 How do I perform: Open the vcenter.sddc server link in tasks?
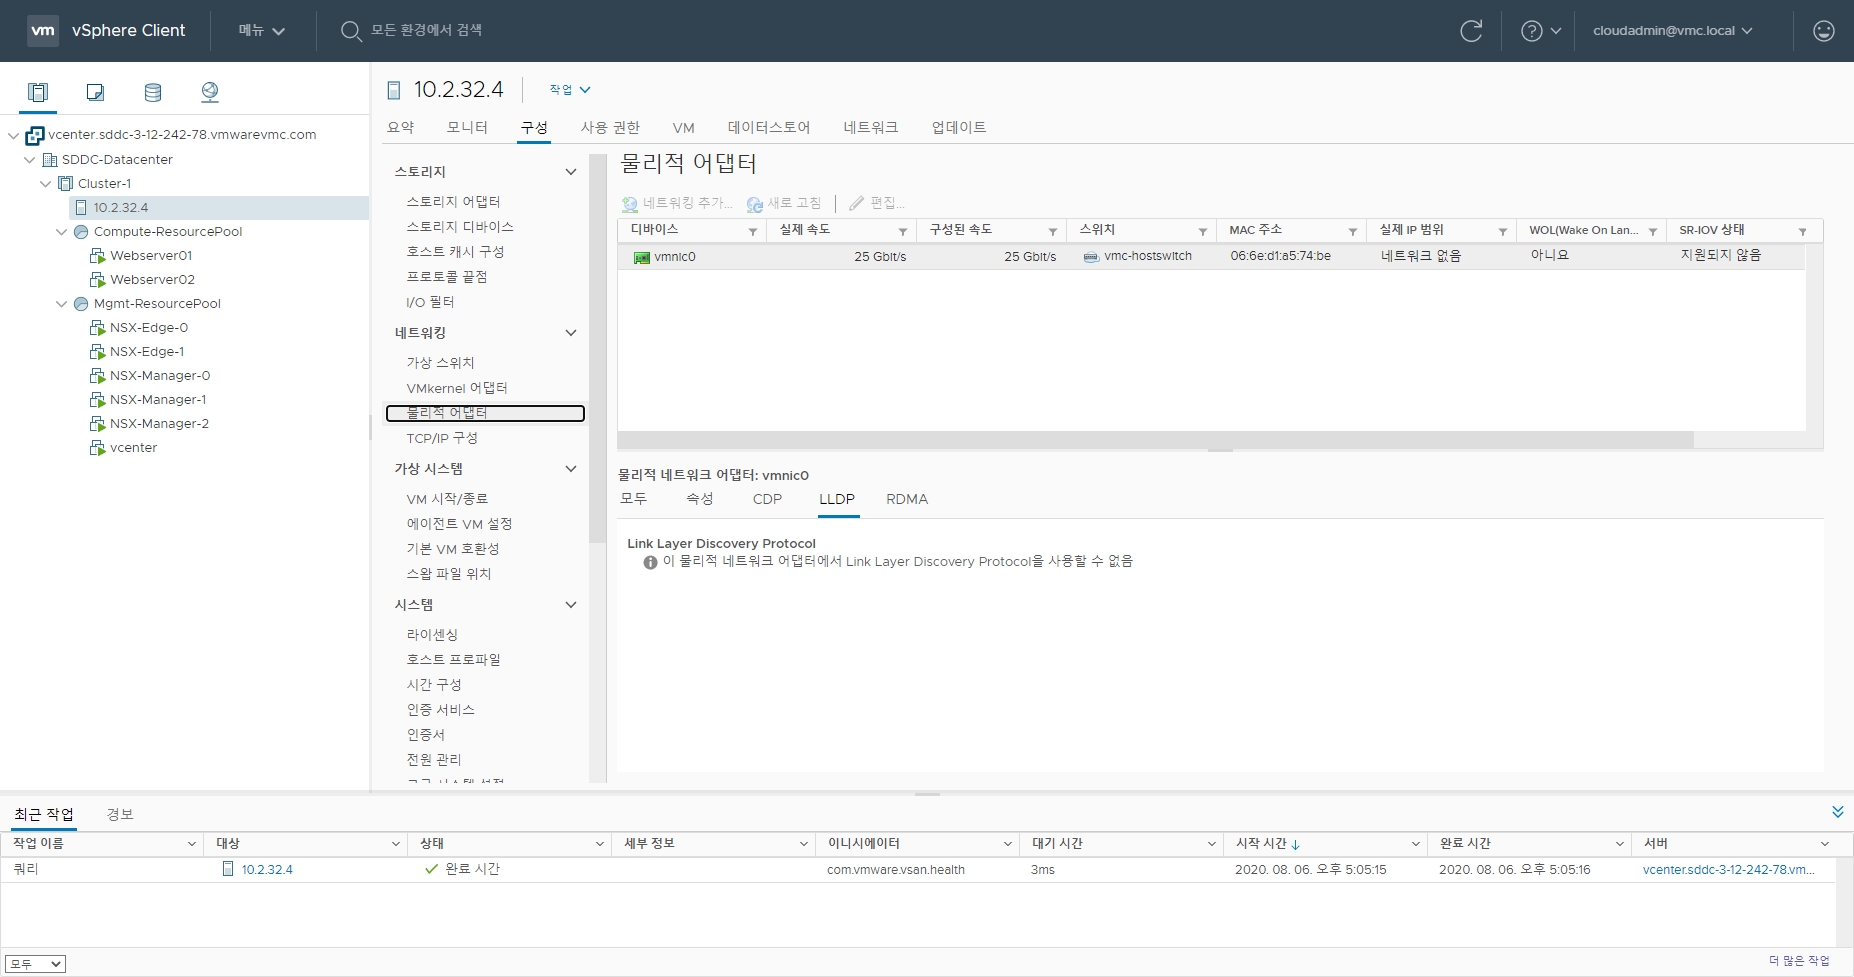coord(1728,870)
